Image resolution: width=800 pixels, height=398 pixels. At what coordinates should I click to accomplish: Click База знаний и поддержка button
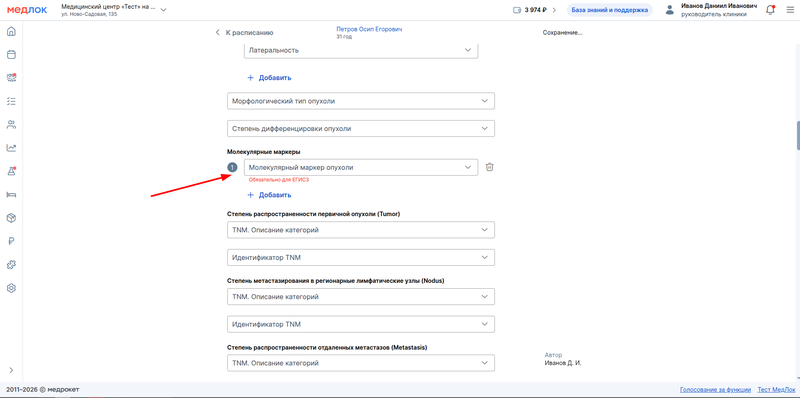coord(610,10)
